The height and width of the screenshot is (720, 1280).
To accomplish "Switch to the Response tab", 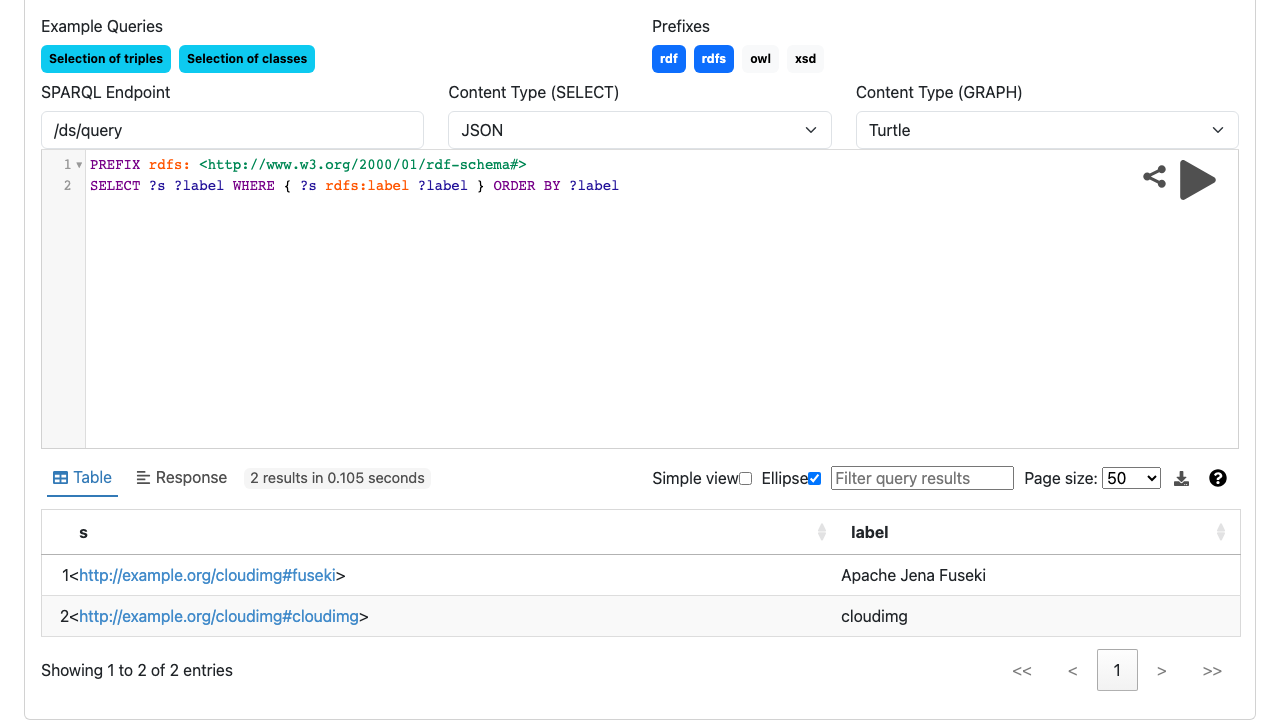I will [182, 478].
